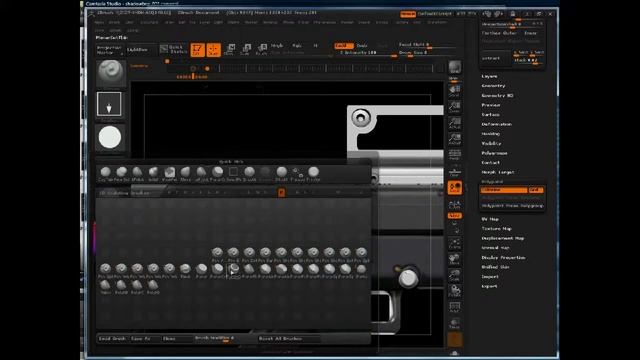Click the orange Menus button
The image size is (640, 360).
(x=408, y=14)
